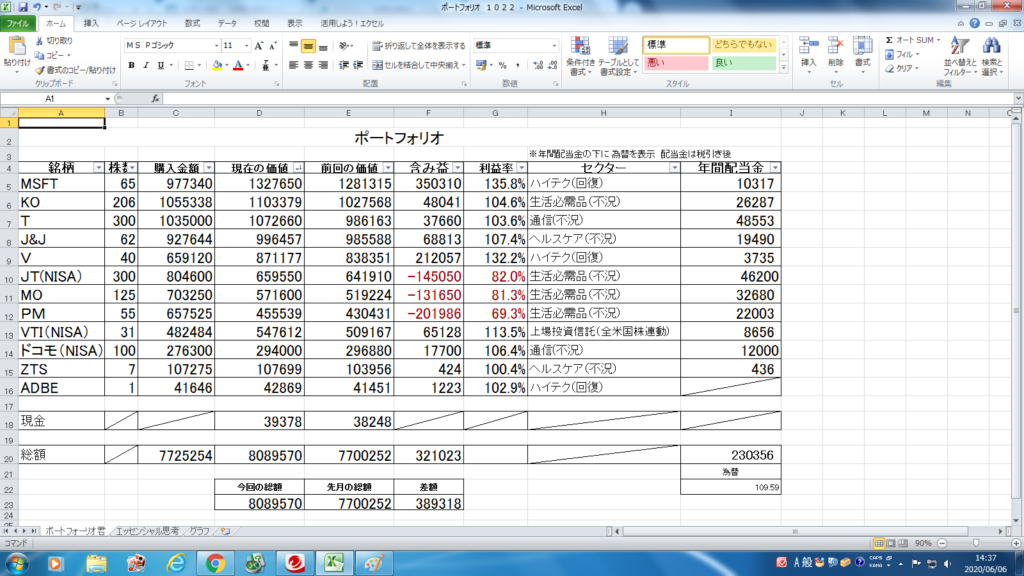This screenshot has width=1024, height=576.
Task: Open filter dropdown for 現在の価値 column
Action: (298, 168)
